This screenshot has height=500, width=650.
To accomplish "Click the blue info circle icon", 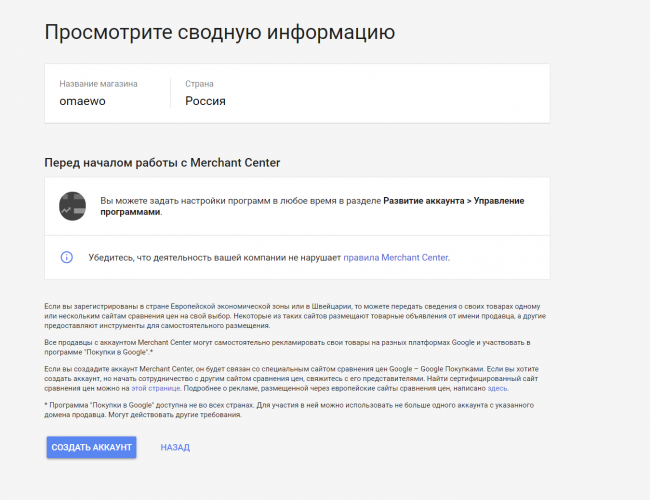I will 67,257.
